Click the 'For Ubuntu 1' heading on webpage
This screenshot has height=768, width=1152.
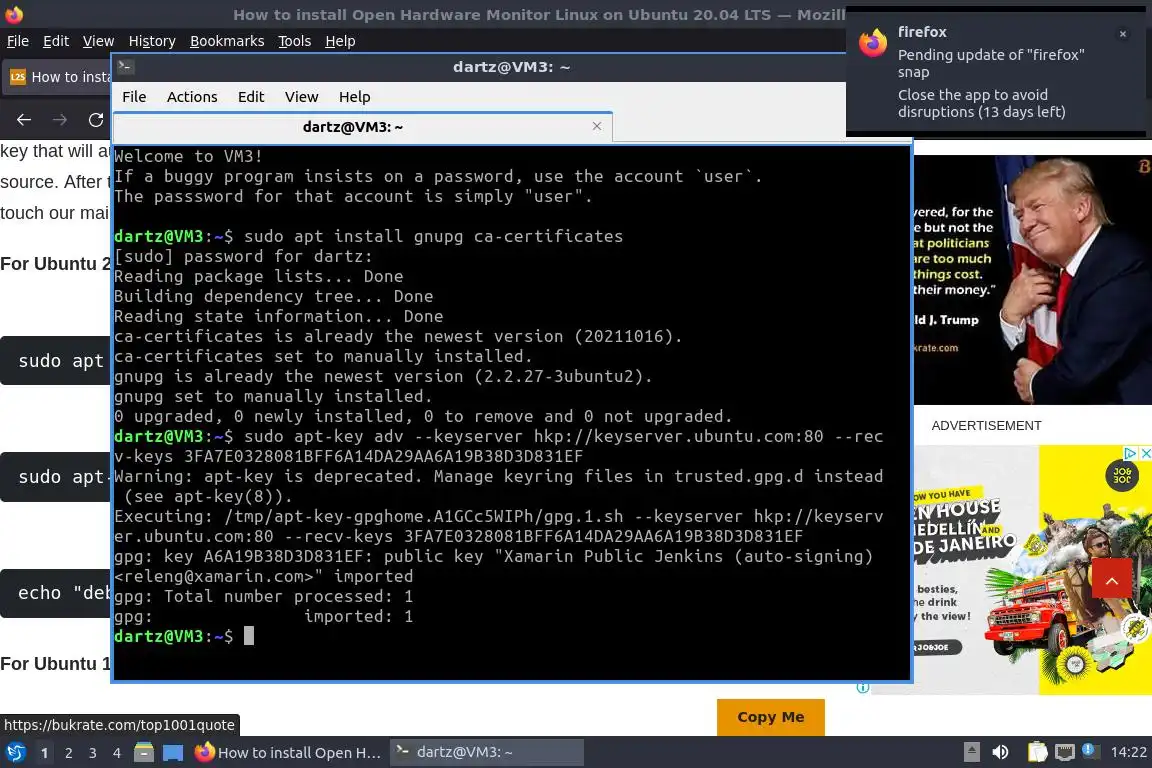55,664
